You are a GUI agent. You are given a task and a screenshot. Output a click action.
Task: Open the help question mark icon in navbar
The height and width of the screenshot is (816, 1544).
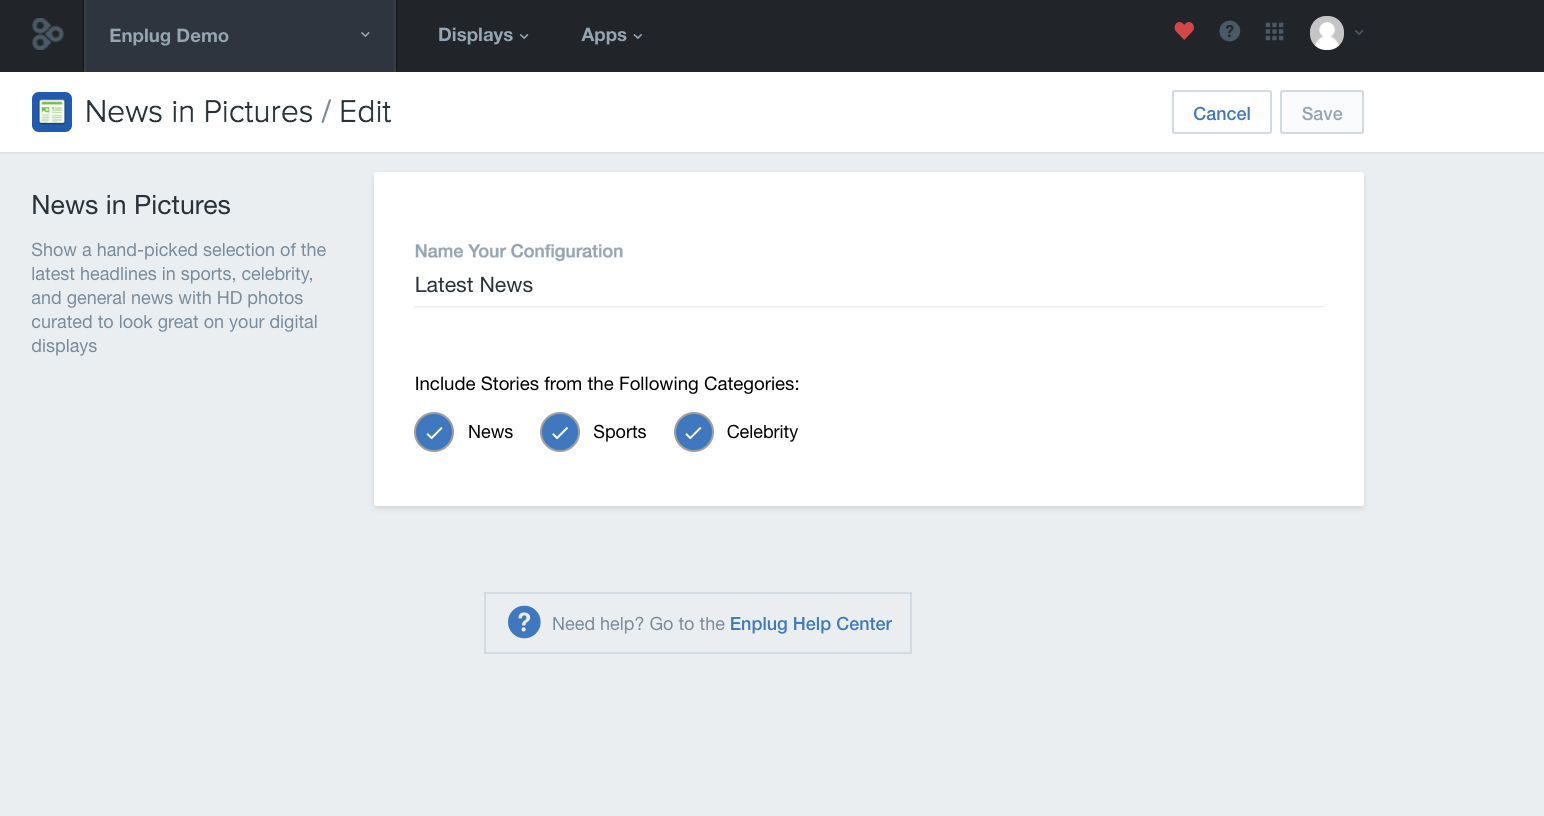point(1229,32)
